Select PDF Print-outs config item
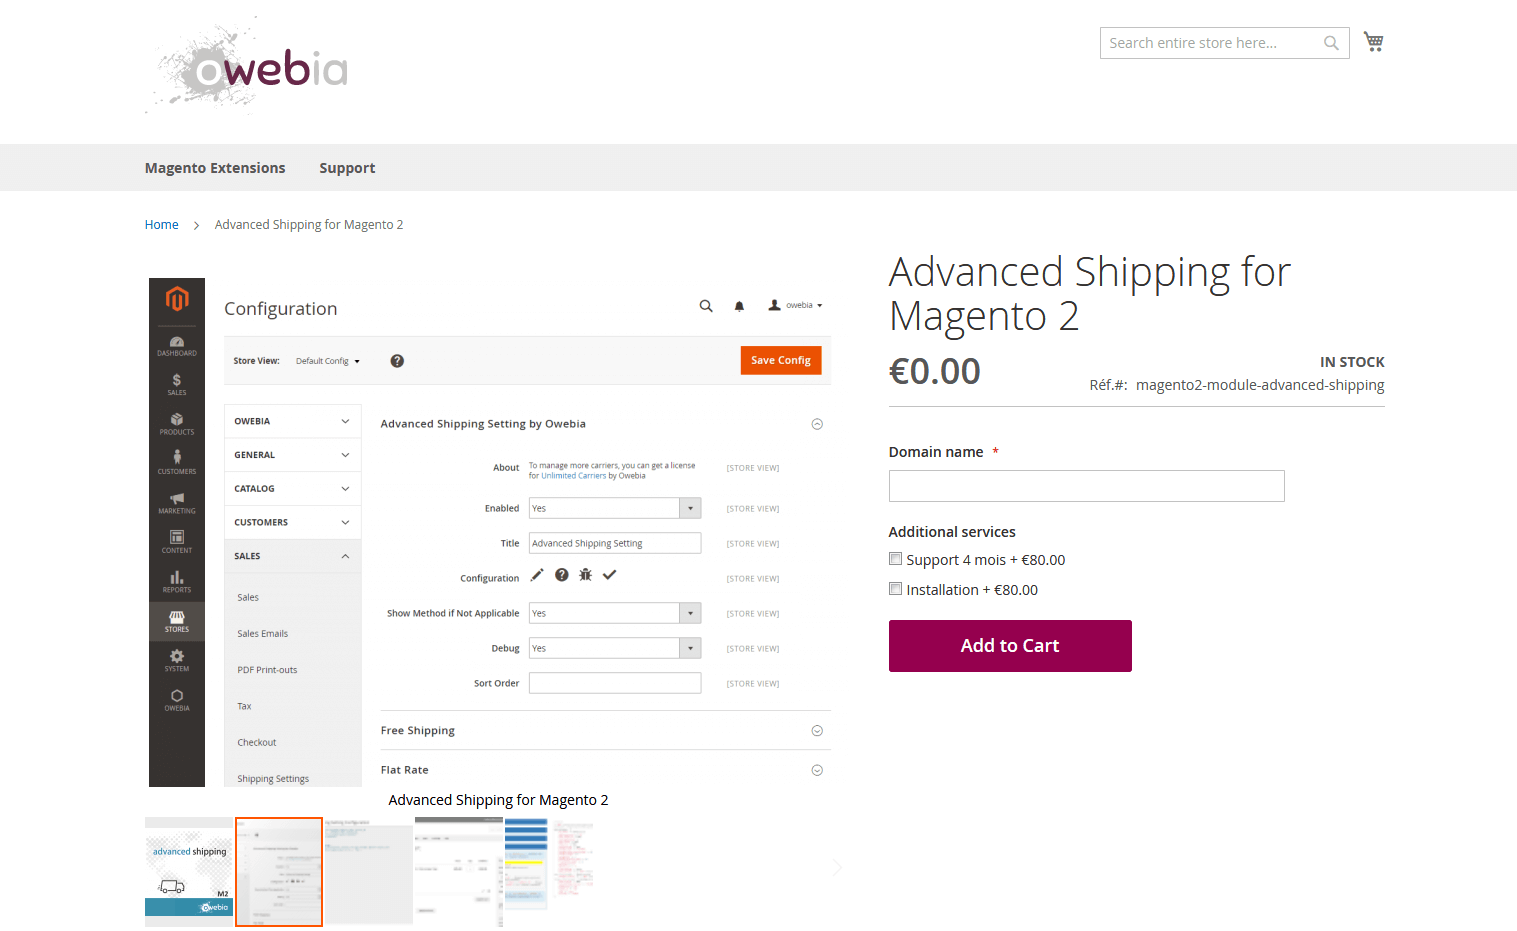 267,670
